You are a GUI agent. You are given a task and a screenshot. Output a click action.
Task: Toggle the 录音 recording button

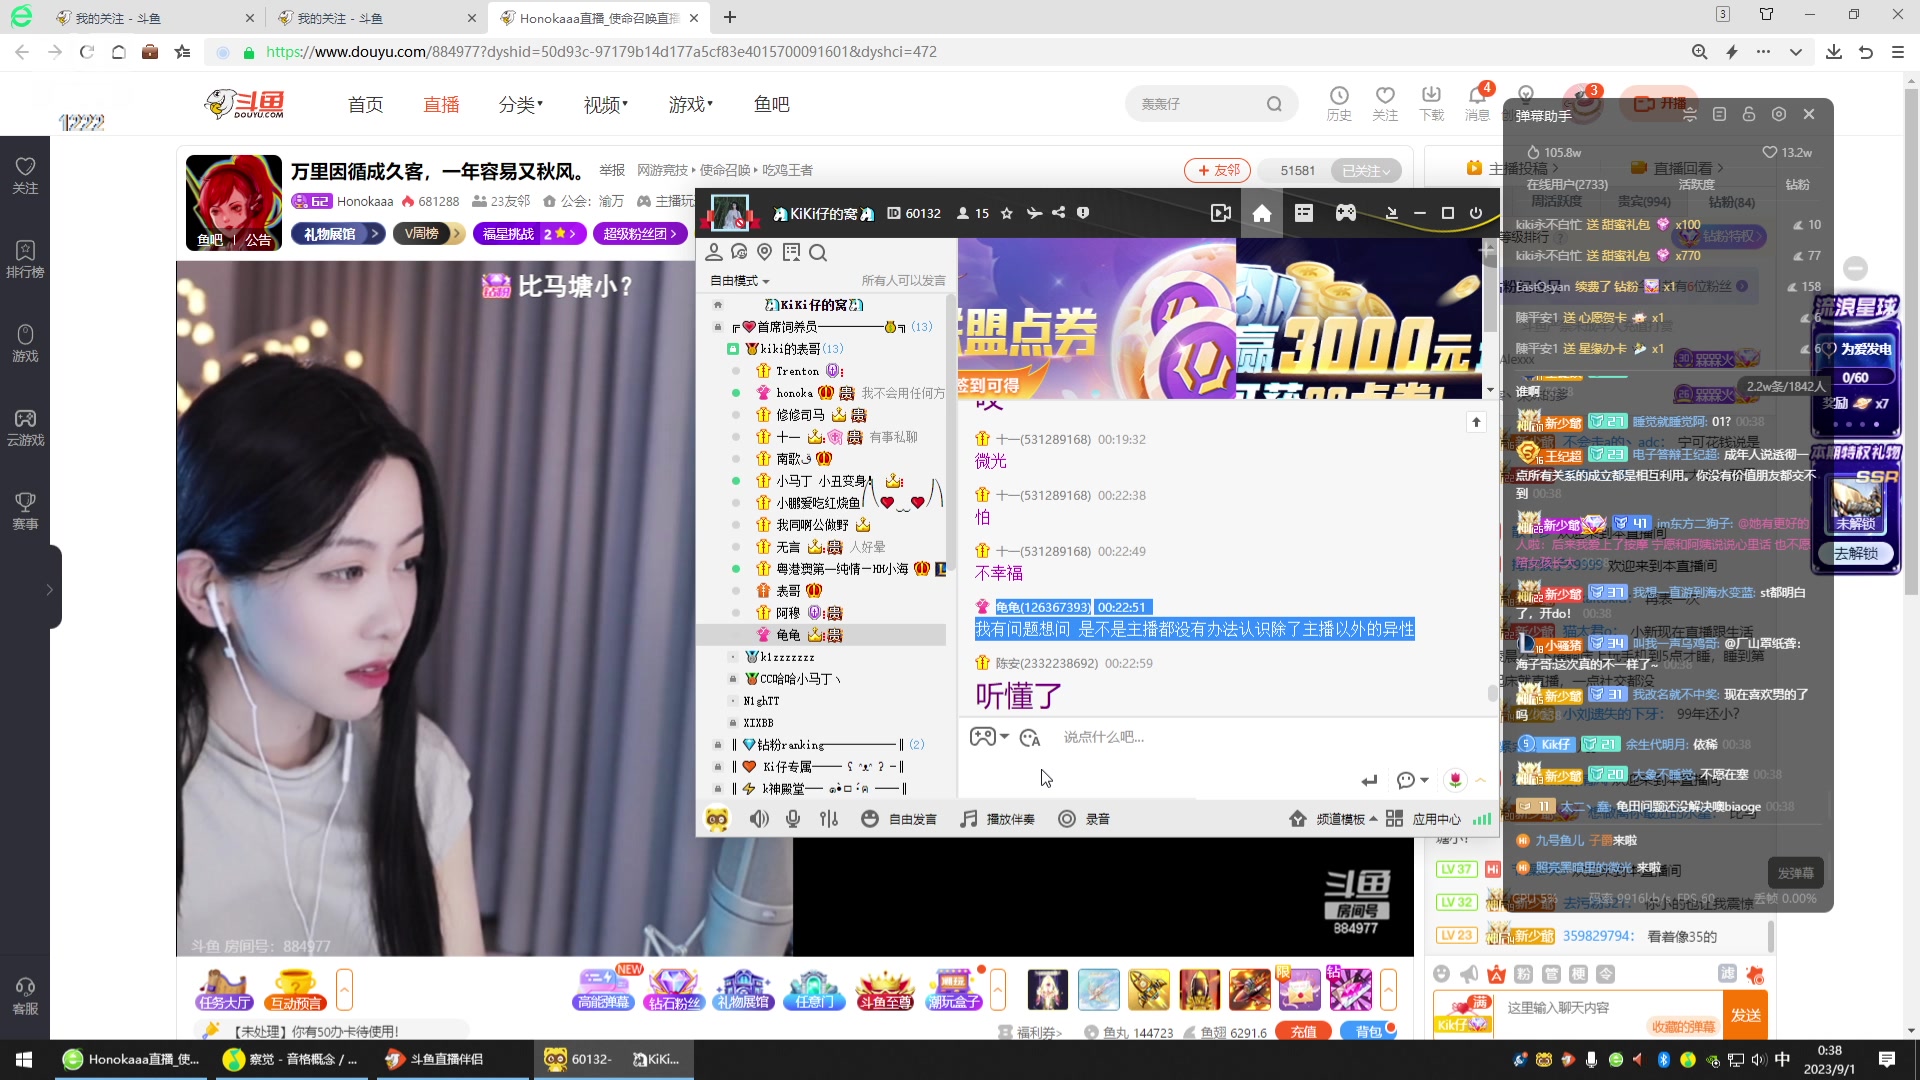click(x=1084, y=819)
